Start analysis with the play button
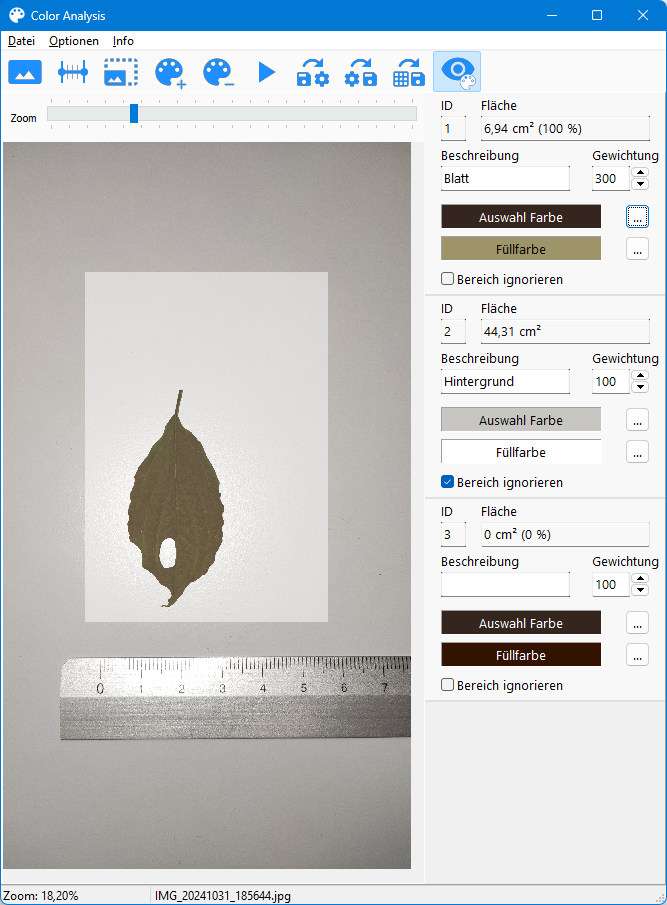This screenshot has width=667, height=905. coord(266,72)
